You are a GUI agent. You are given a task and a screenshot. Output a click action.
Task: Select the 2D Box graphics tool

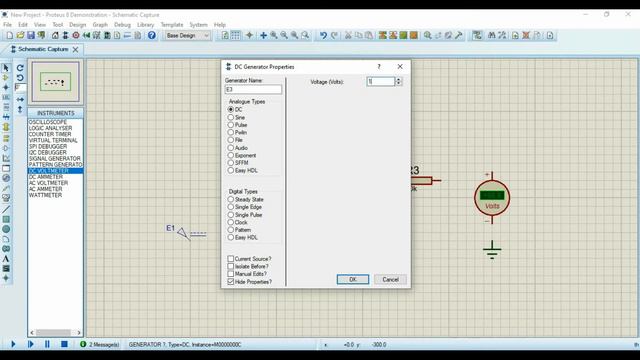pos(6,219)
